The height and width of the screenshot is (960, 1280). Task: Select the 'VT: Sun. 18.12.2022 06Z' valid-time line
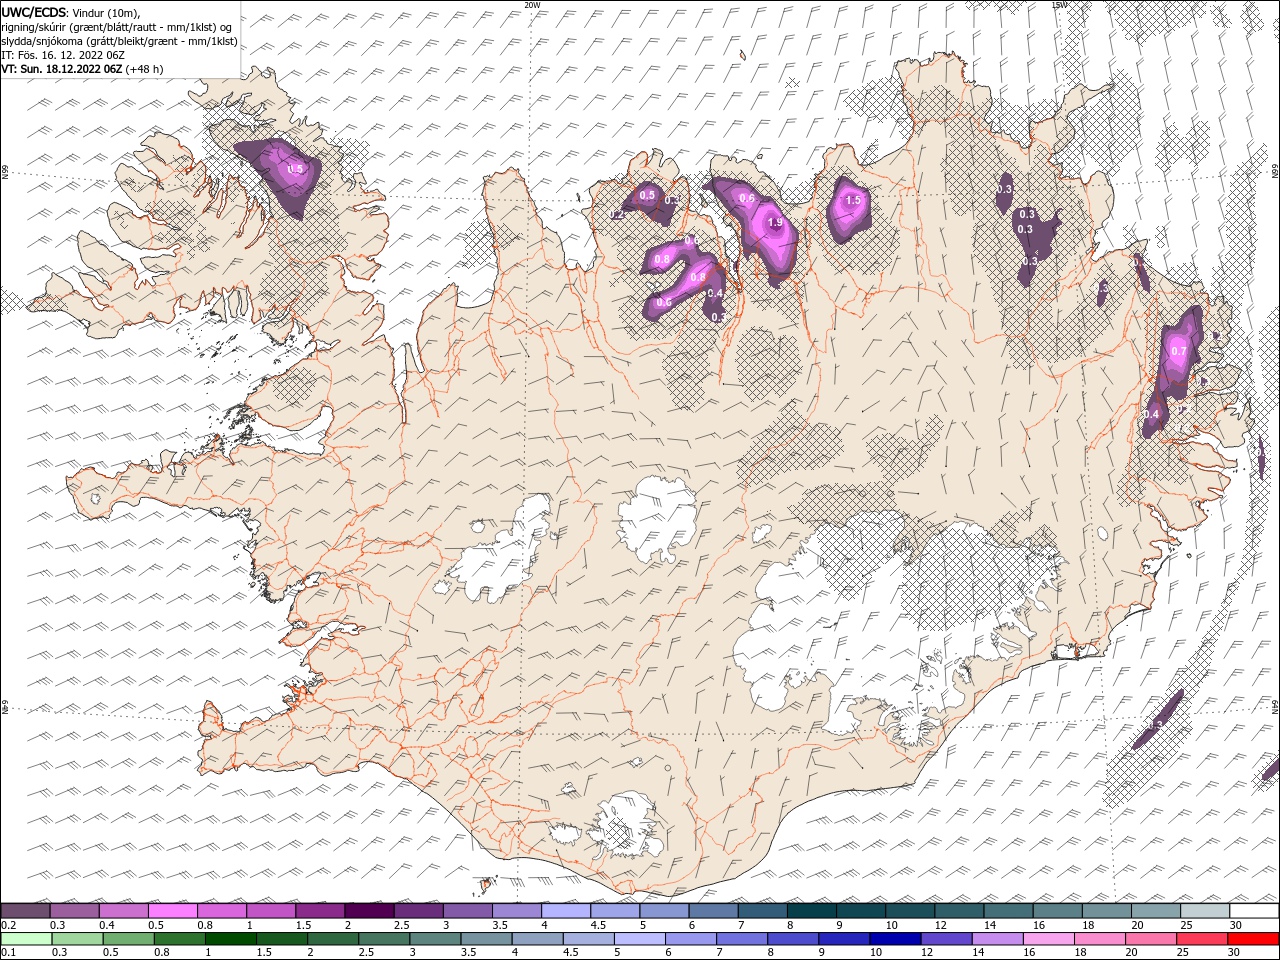[62, 69]
